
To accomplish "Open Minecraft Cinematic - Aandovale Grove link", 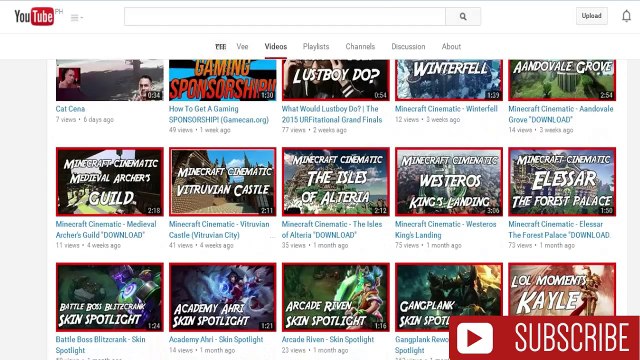I will tap(561, 114).
